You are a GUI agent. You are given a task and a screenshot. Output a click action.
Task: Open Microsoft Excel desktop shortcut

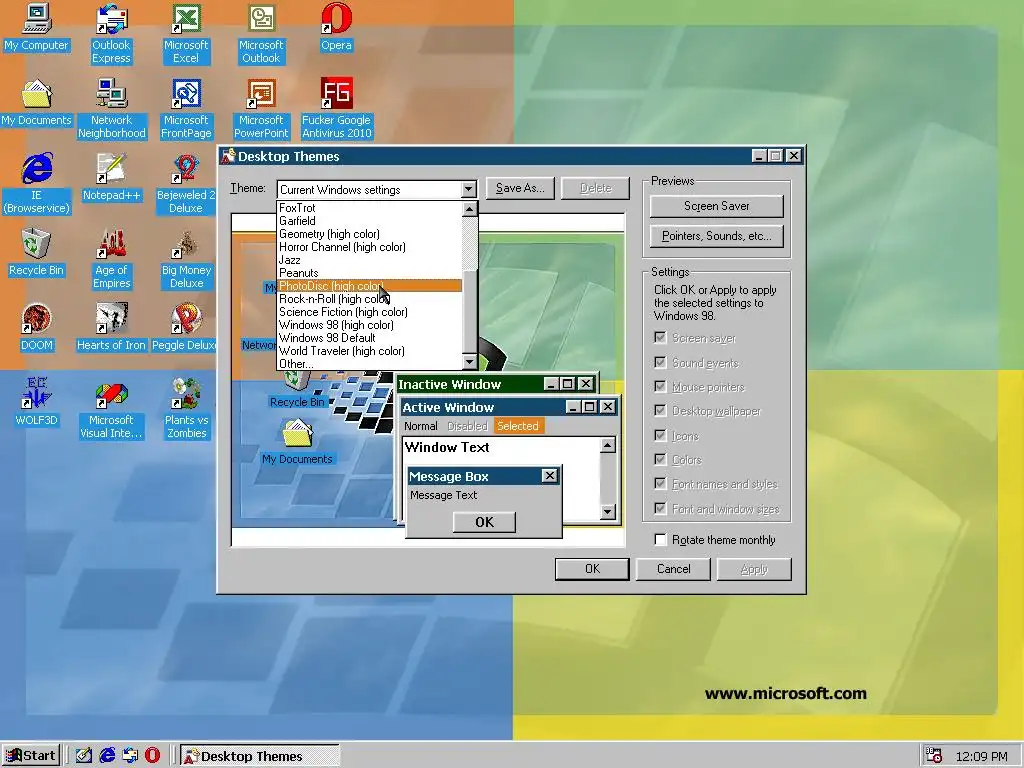tap(186, 34)
